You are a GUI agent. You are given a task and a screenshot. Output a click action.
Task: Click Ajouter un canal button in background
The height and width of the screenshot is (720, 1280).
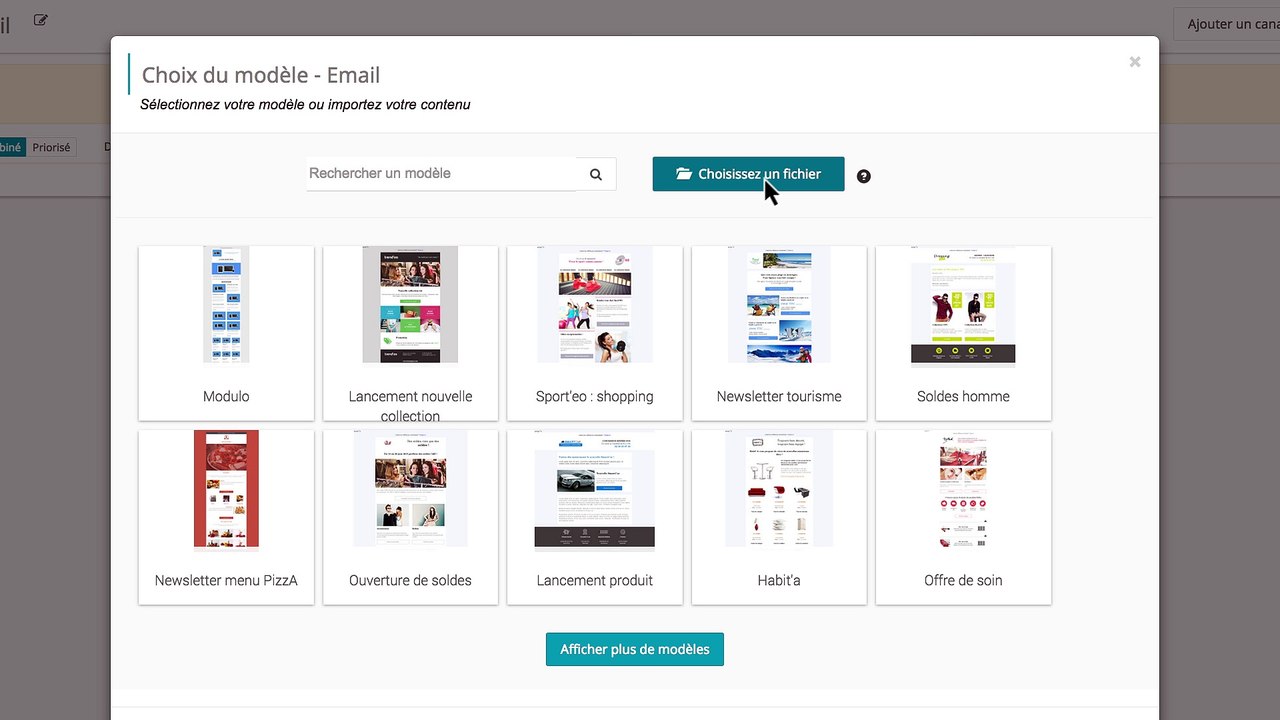1227,24
